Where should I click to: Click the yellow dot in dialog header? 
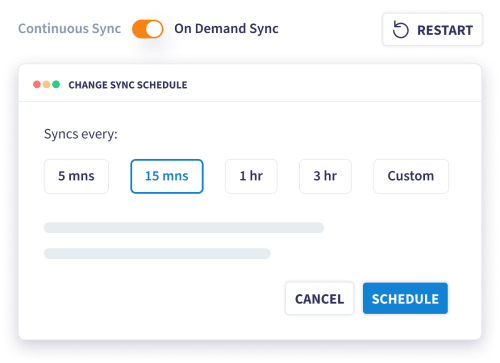click(47, 85)
